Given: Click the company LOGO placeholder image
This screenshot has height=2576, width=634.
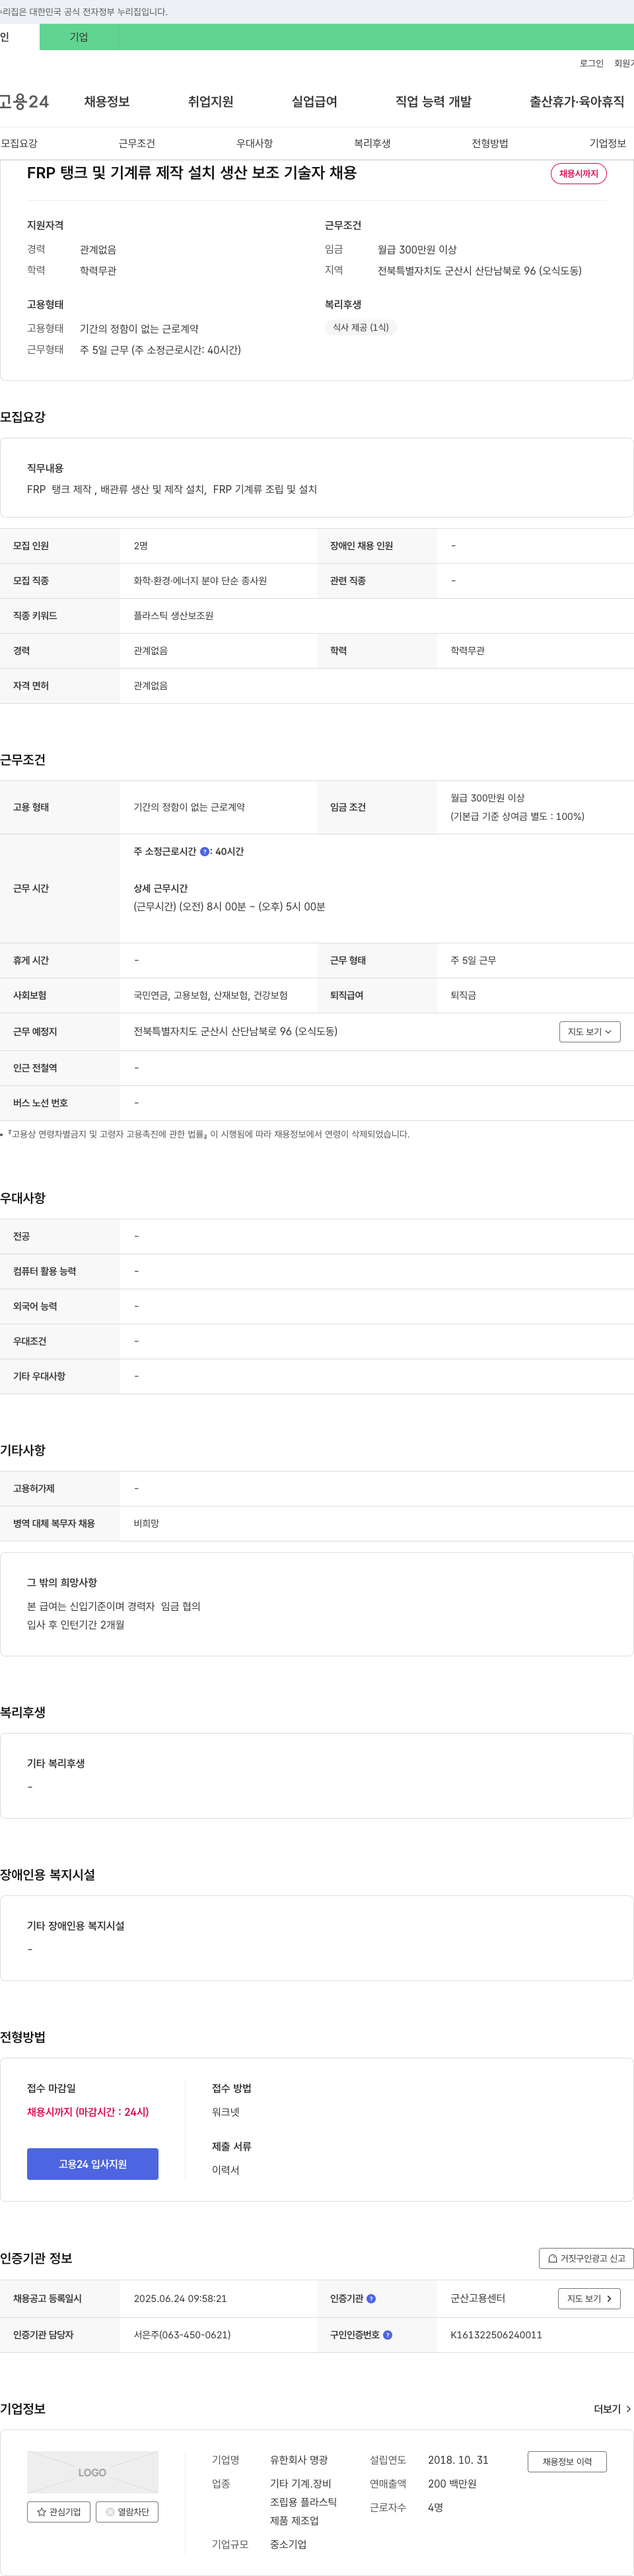Looking at the screenshot, I should 92,2472.
